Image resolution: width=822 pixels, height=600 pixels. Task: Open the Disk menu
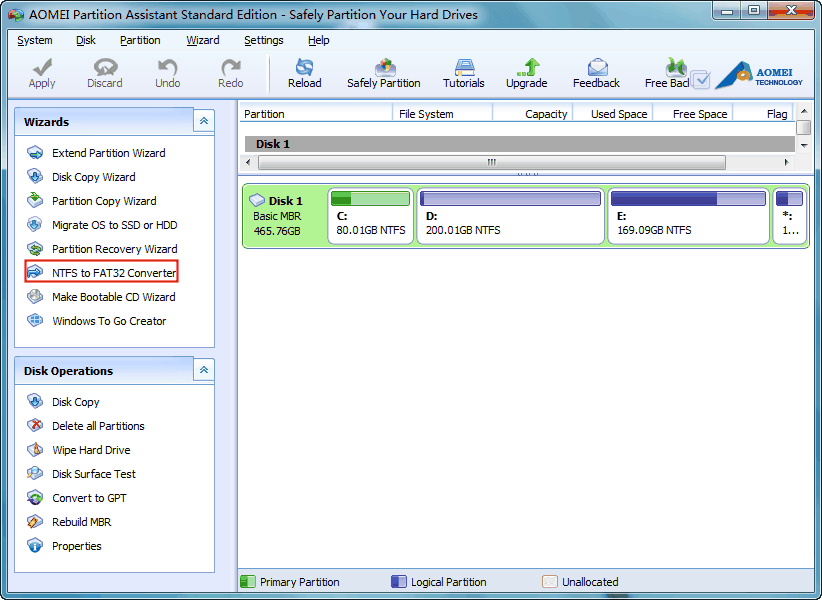point(85,40)
